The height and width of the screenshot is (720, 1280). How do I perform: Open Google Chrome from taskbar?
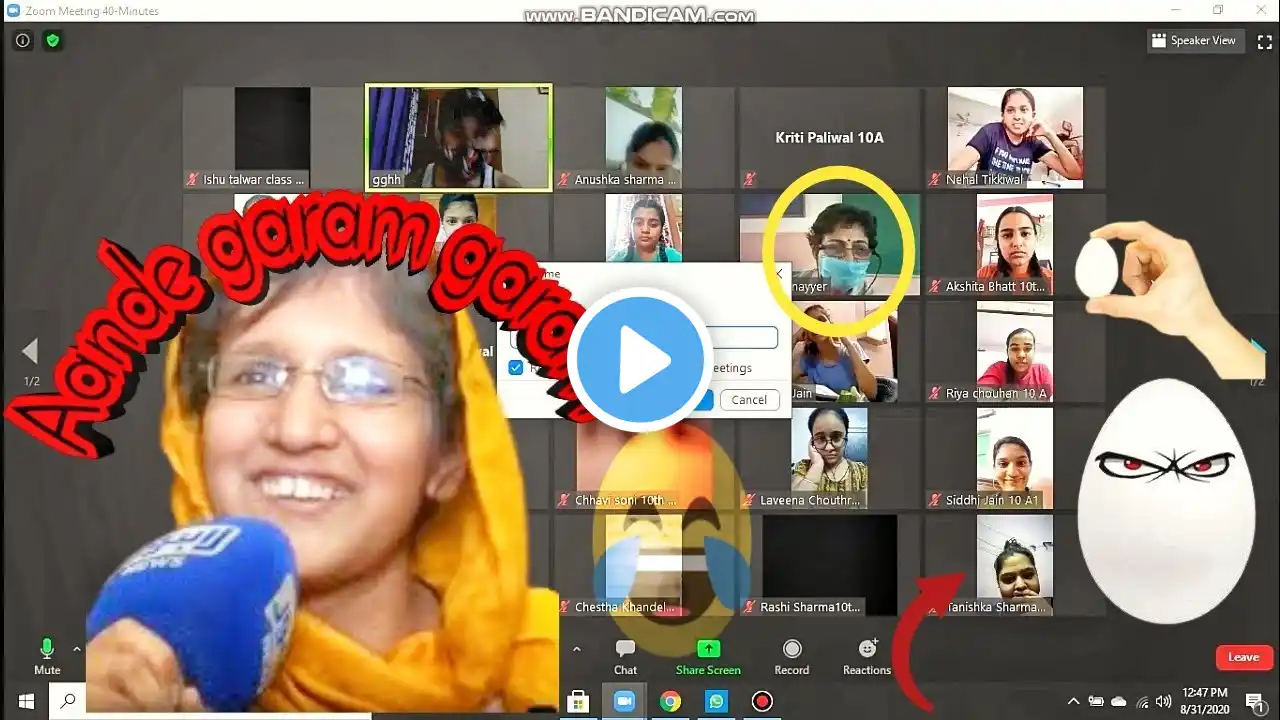coord(670,701)
